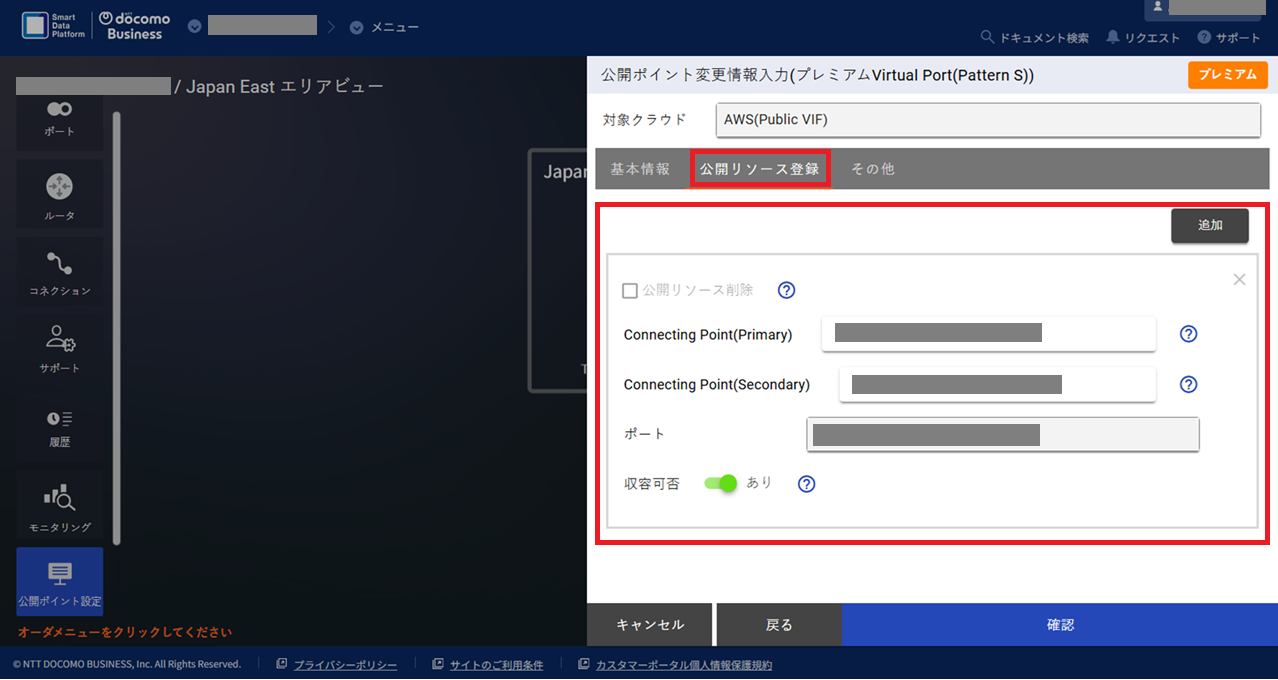Open the Connecting Point(Primary) selection field

987,334
